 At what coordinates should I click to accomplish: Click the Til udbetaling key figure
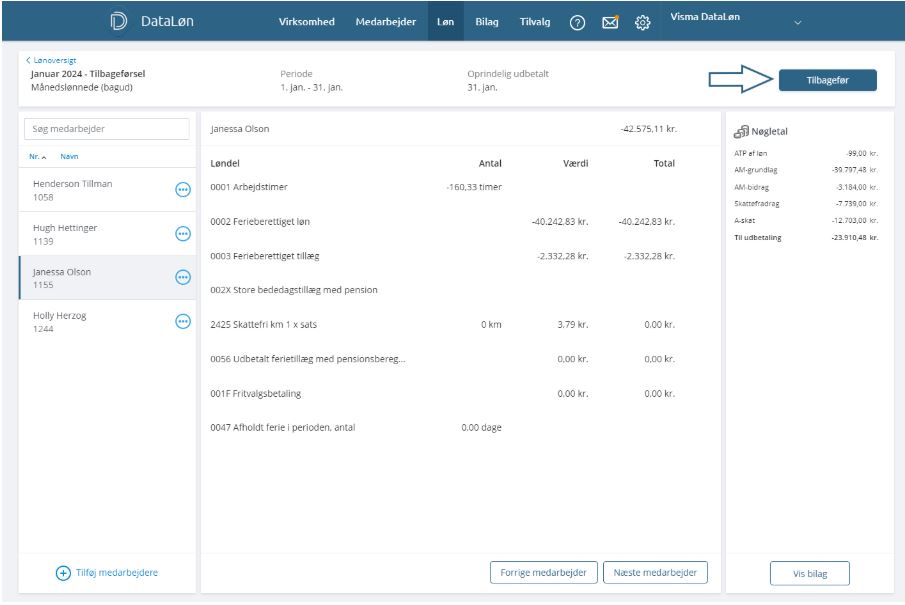pos(806,238)
